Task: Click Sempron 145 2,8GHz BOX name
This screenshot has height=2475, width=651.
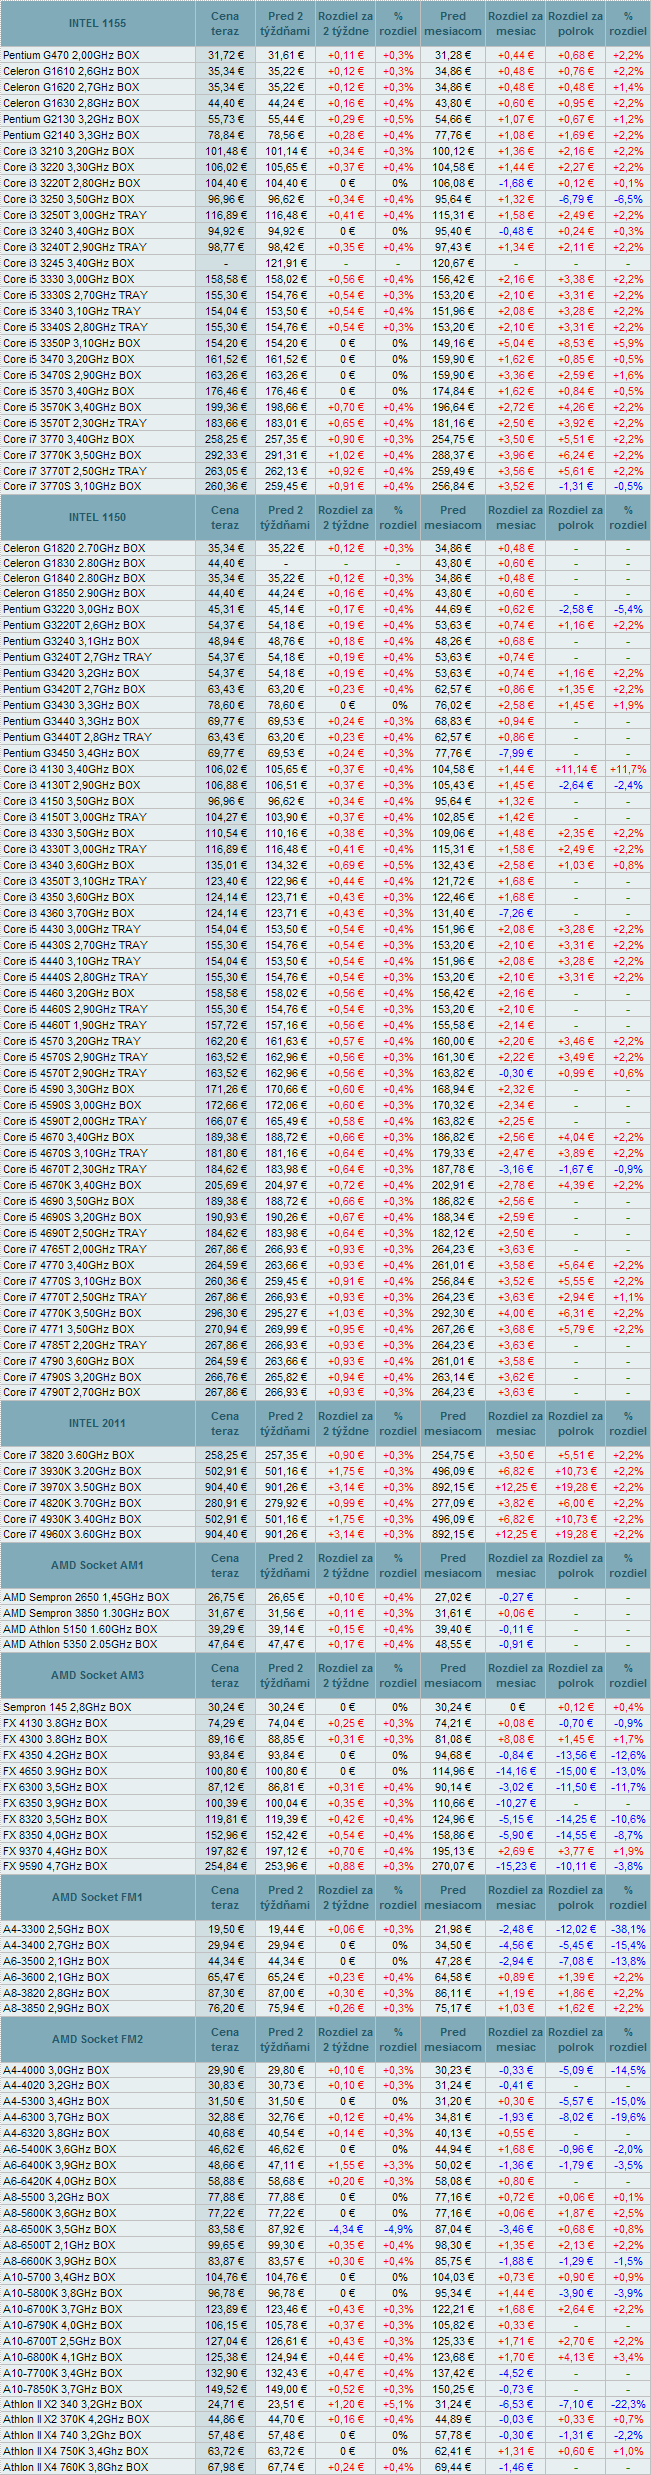Action: pyautogui.click(x=67, y=1707)
